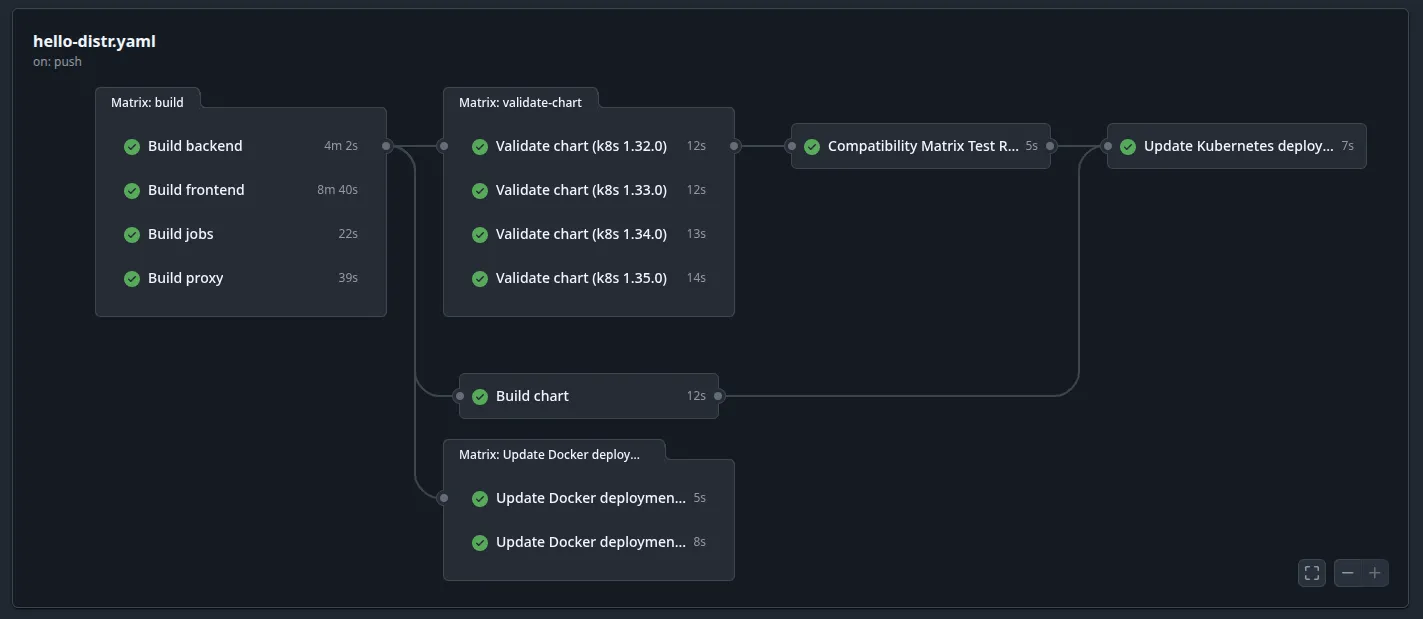The width and height of the screenshot is (1423, 619).
Task: Click the check icon on Validate chart (k8s 1.35.0)
Action: pyautogui.click(x=479, y=278)
